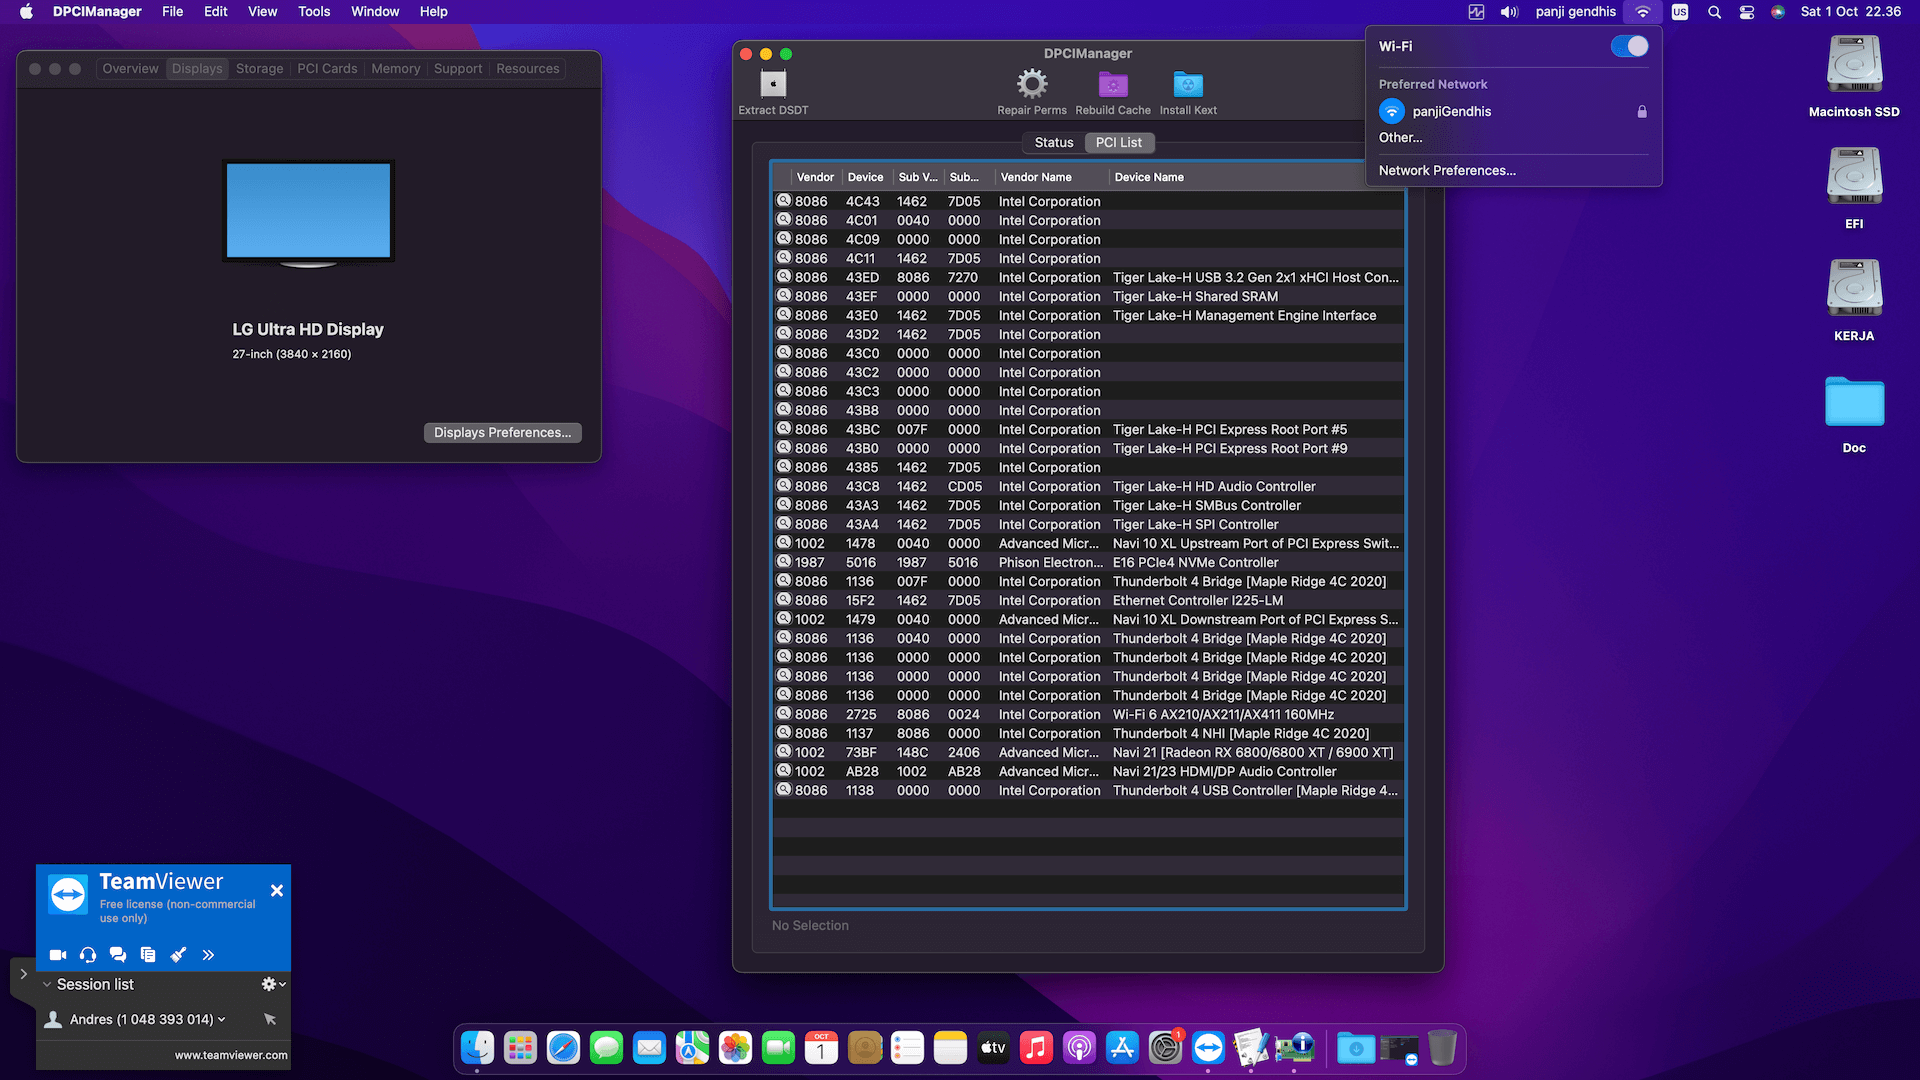Open the Resources tab
The width and height of the screenshot is (1920, 1080).
527,69
